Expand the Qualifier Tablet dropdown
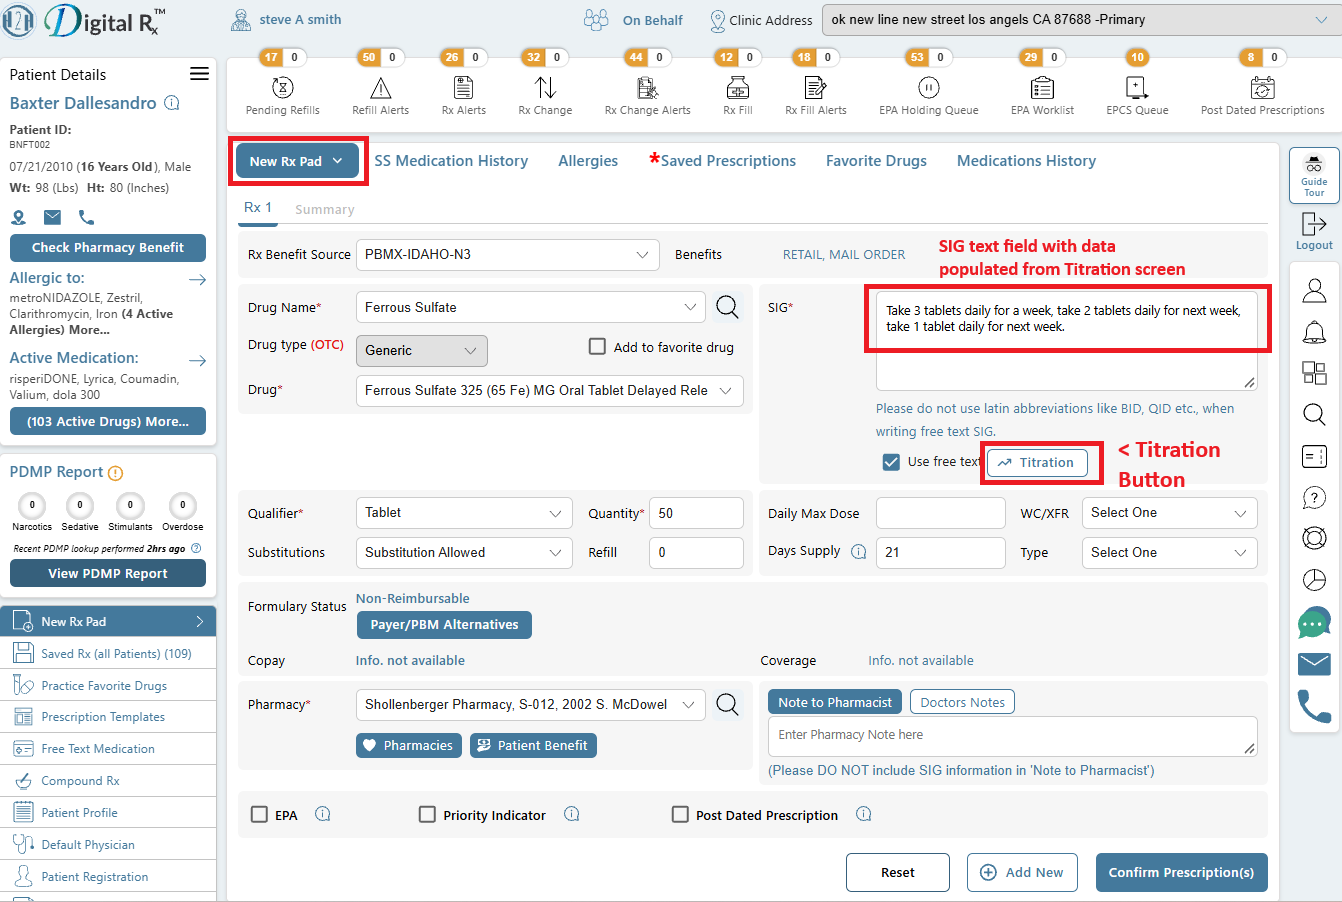 [x=464, y=513]
